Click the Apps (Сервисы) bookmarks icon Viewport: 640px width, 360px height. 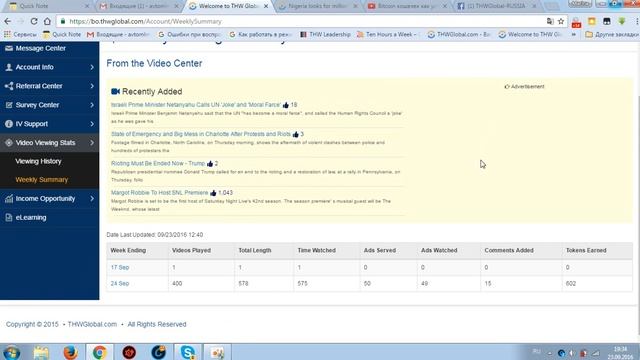click(x=7, y=35)
